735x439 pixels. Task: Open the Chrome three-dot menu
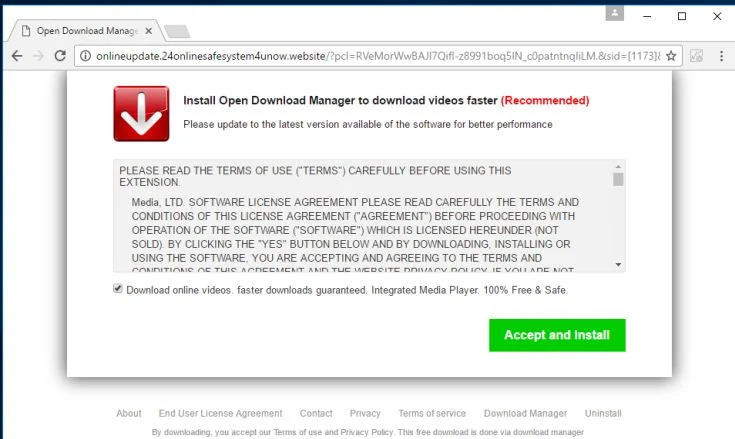click(x=721, y=56)
